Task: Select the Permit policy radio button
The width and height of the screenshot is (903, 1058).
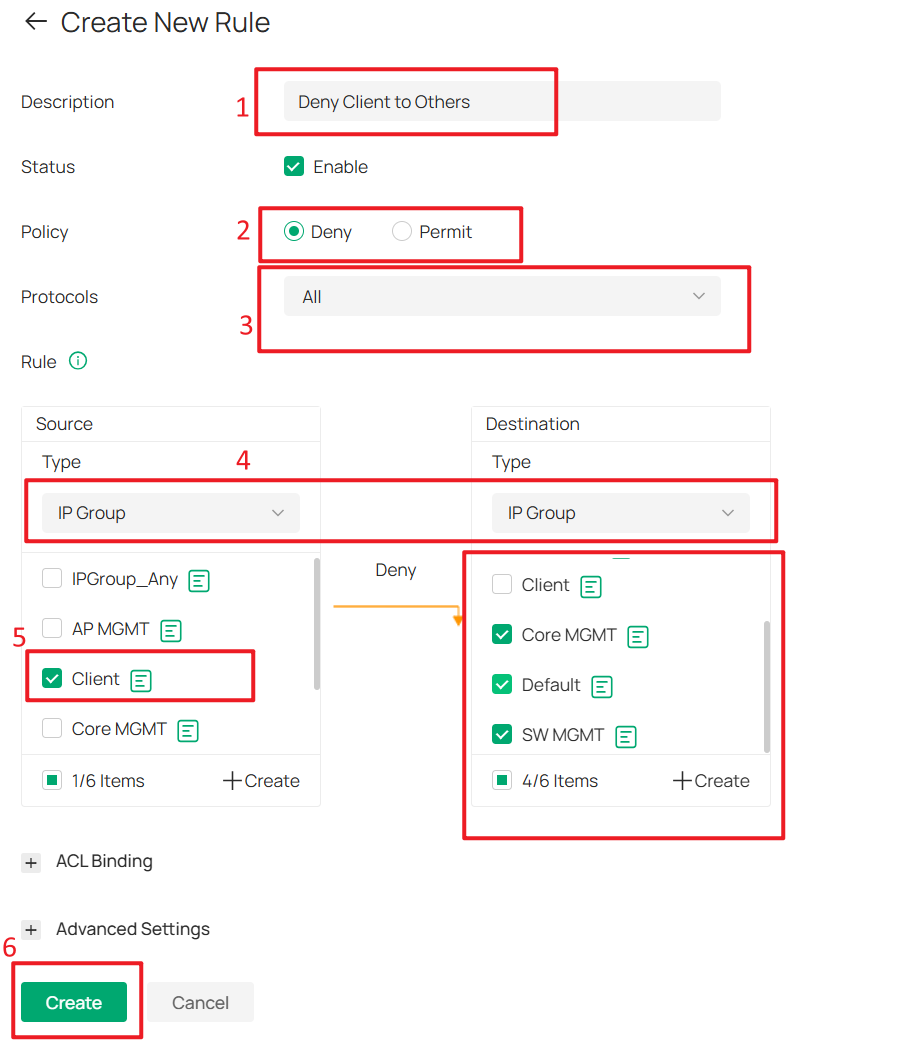Action: click(x=402, y=231)
